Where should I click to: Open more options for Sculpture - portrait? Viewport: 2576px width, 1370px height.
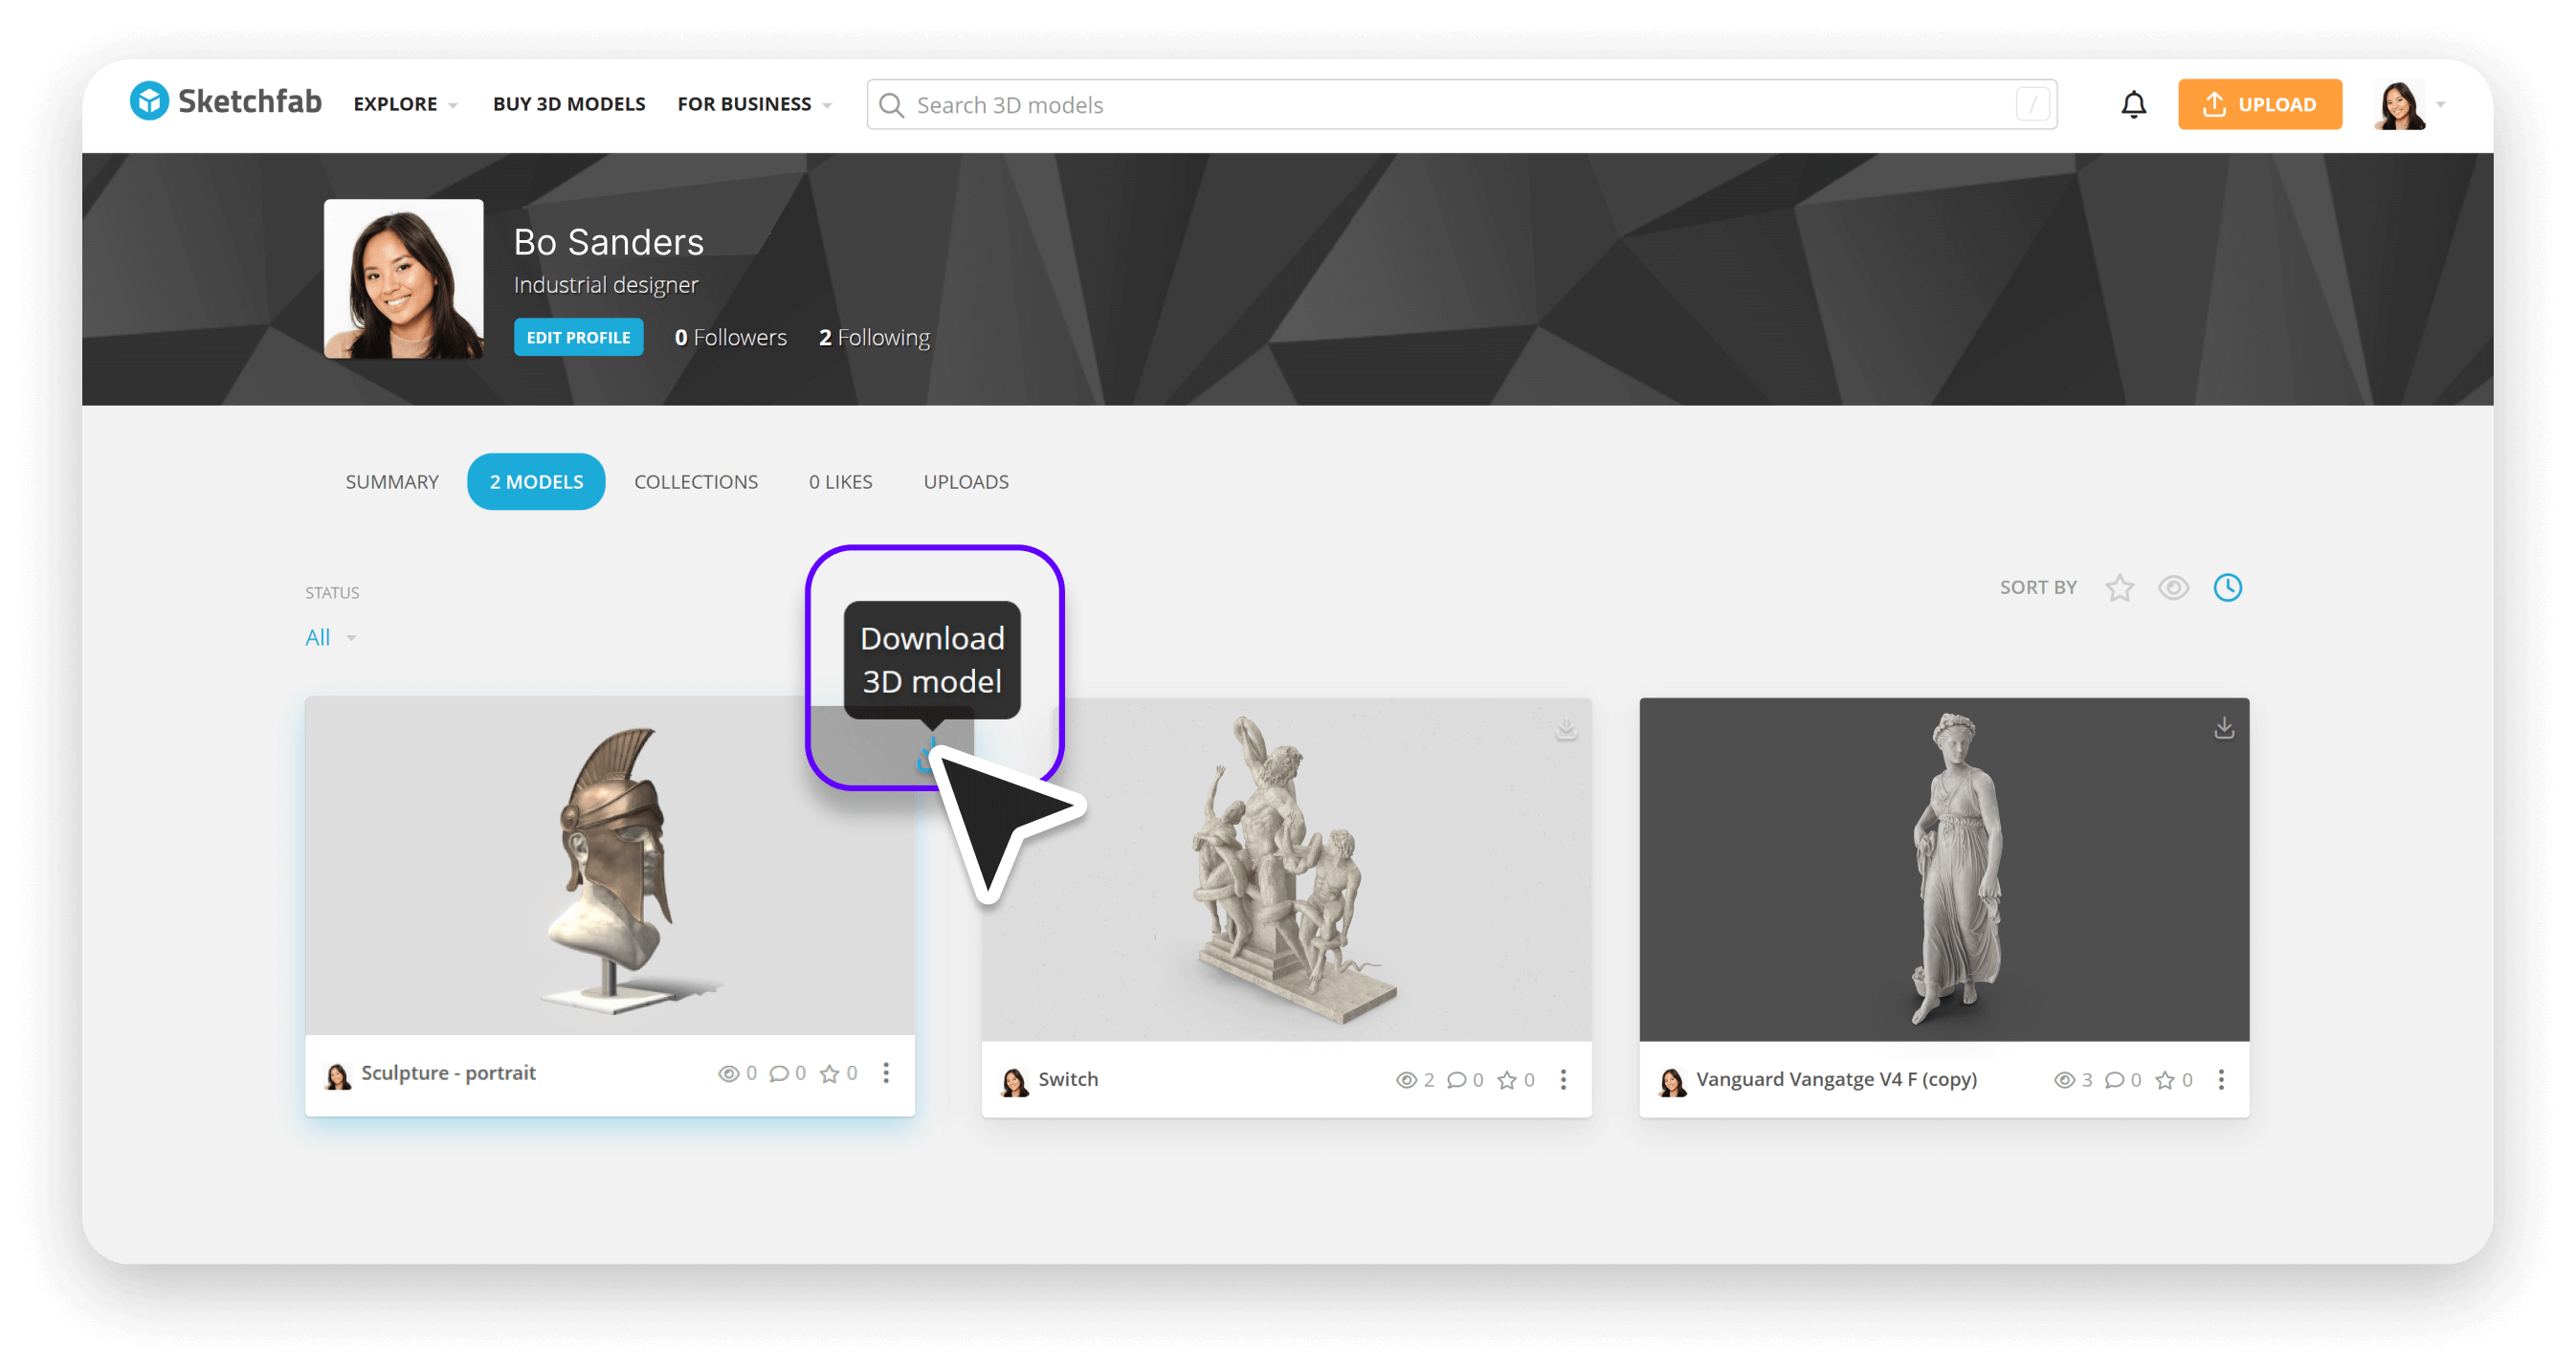coord(886,1073)
